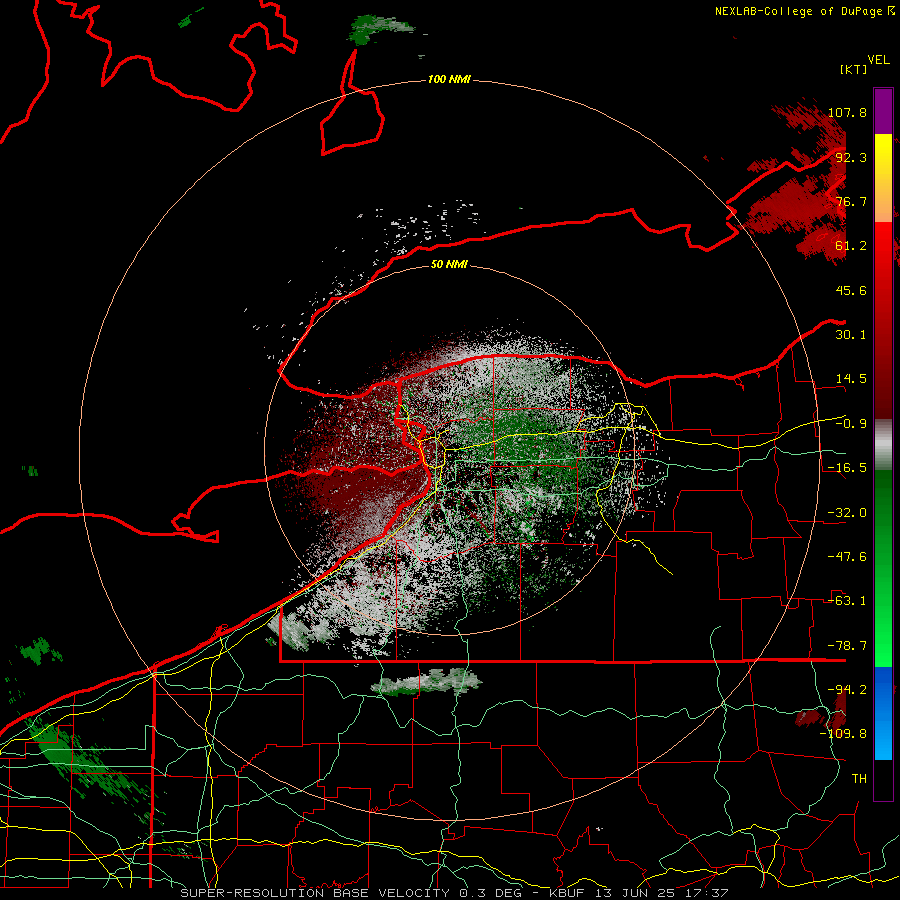Select the -94.2 legend value

tap(847, 689)
